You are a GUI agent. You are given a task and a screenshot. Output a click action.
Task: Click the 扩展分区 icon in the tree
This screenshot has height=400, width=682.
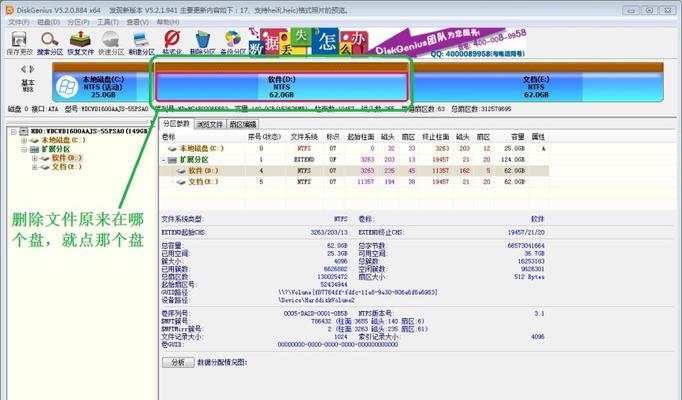(x=34, y=149)
